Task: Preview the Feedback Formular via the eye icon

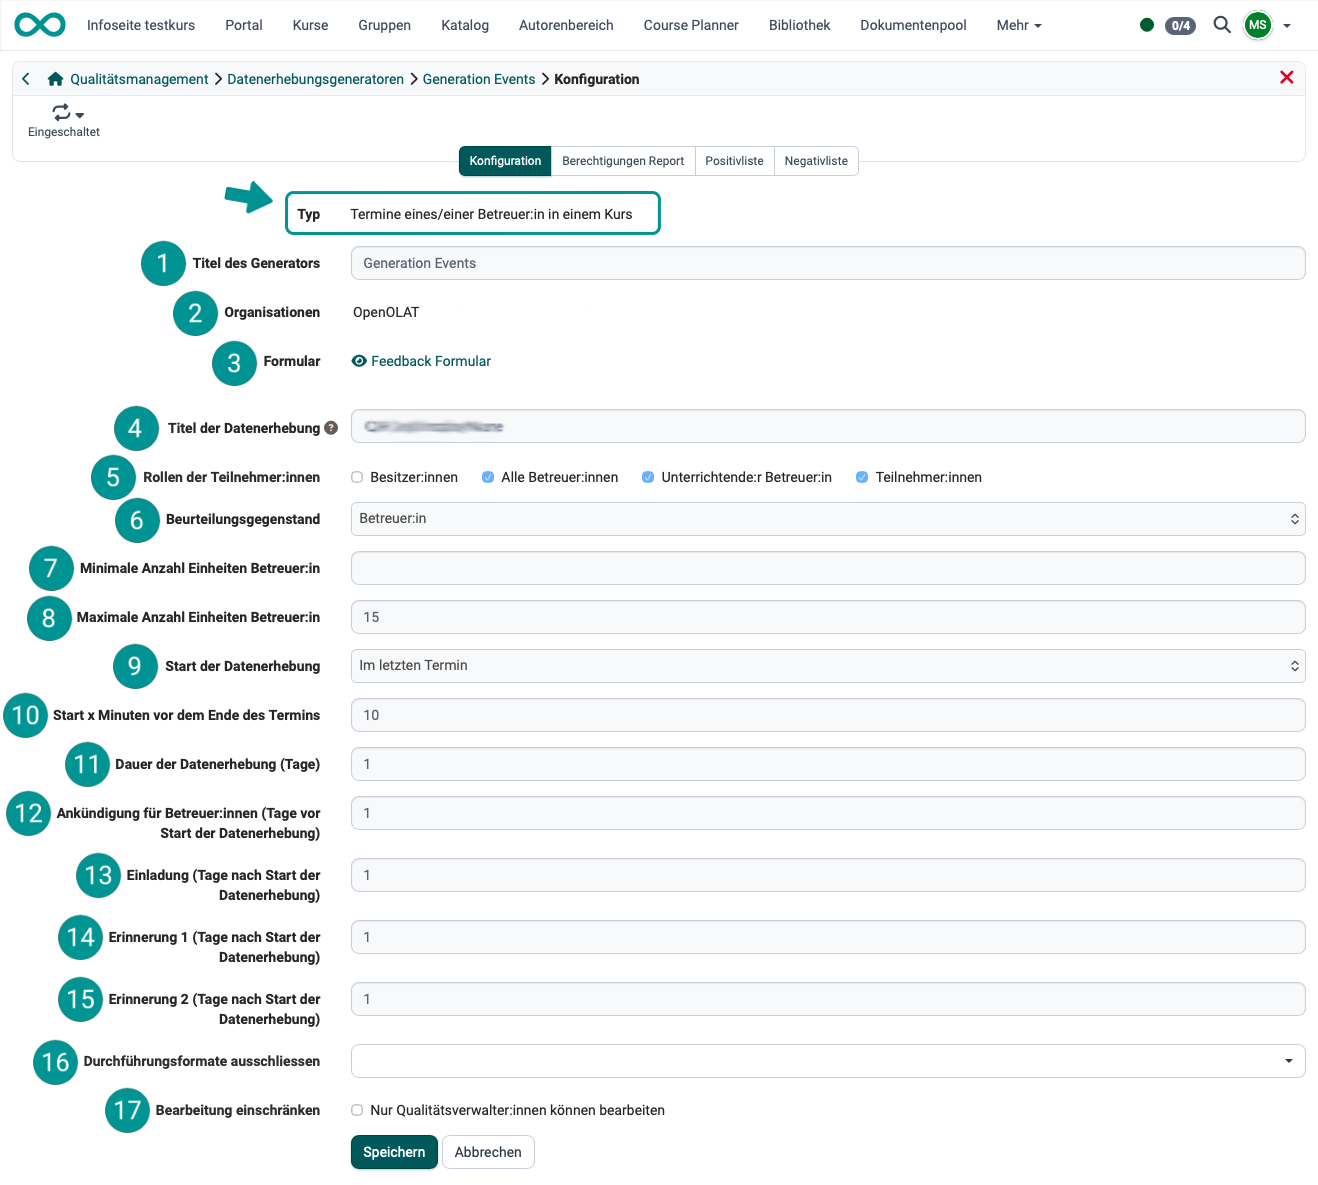Action: 359,361
